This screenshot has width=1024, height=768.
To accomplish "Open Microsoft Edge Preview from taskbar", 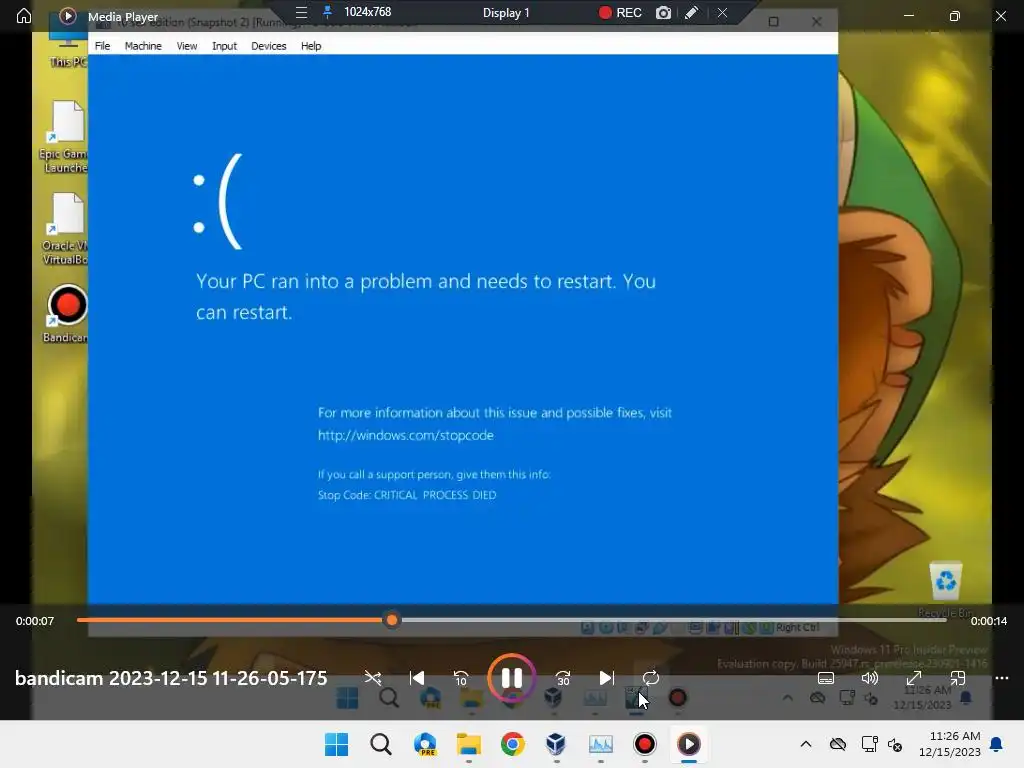I will (425, 744).
